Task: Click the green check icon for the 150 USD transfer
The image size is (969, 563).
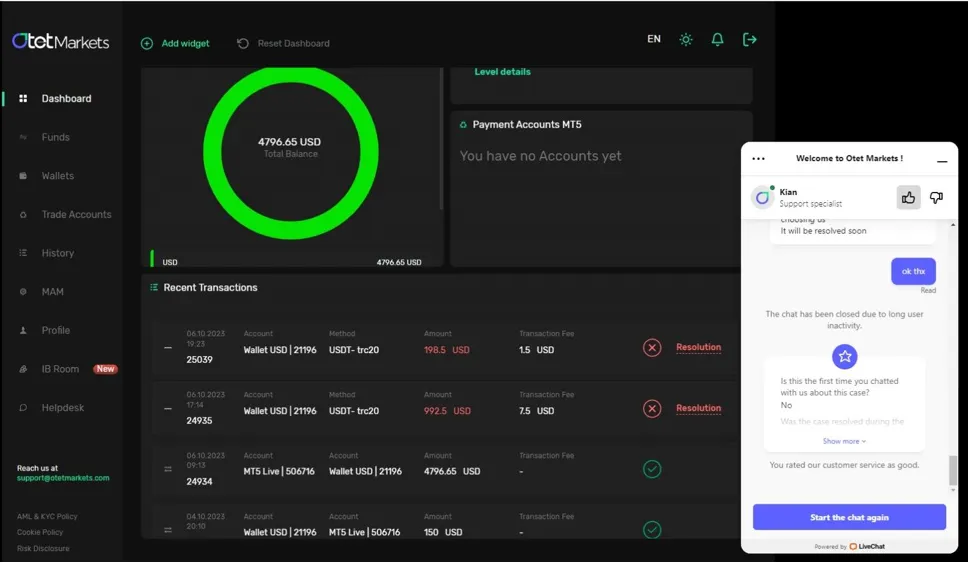Action: point(652,530)
